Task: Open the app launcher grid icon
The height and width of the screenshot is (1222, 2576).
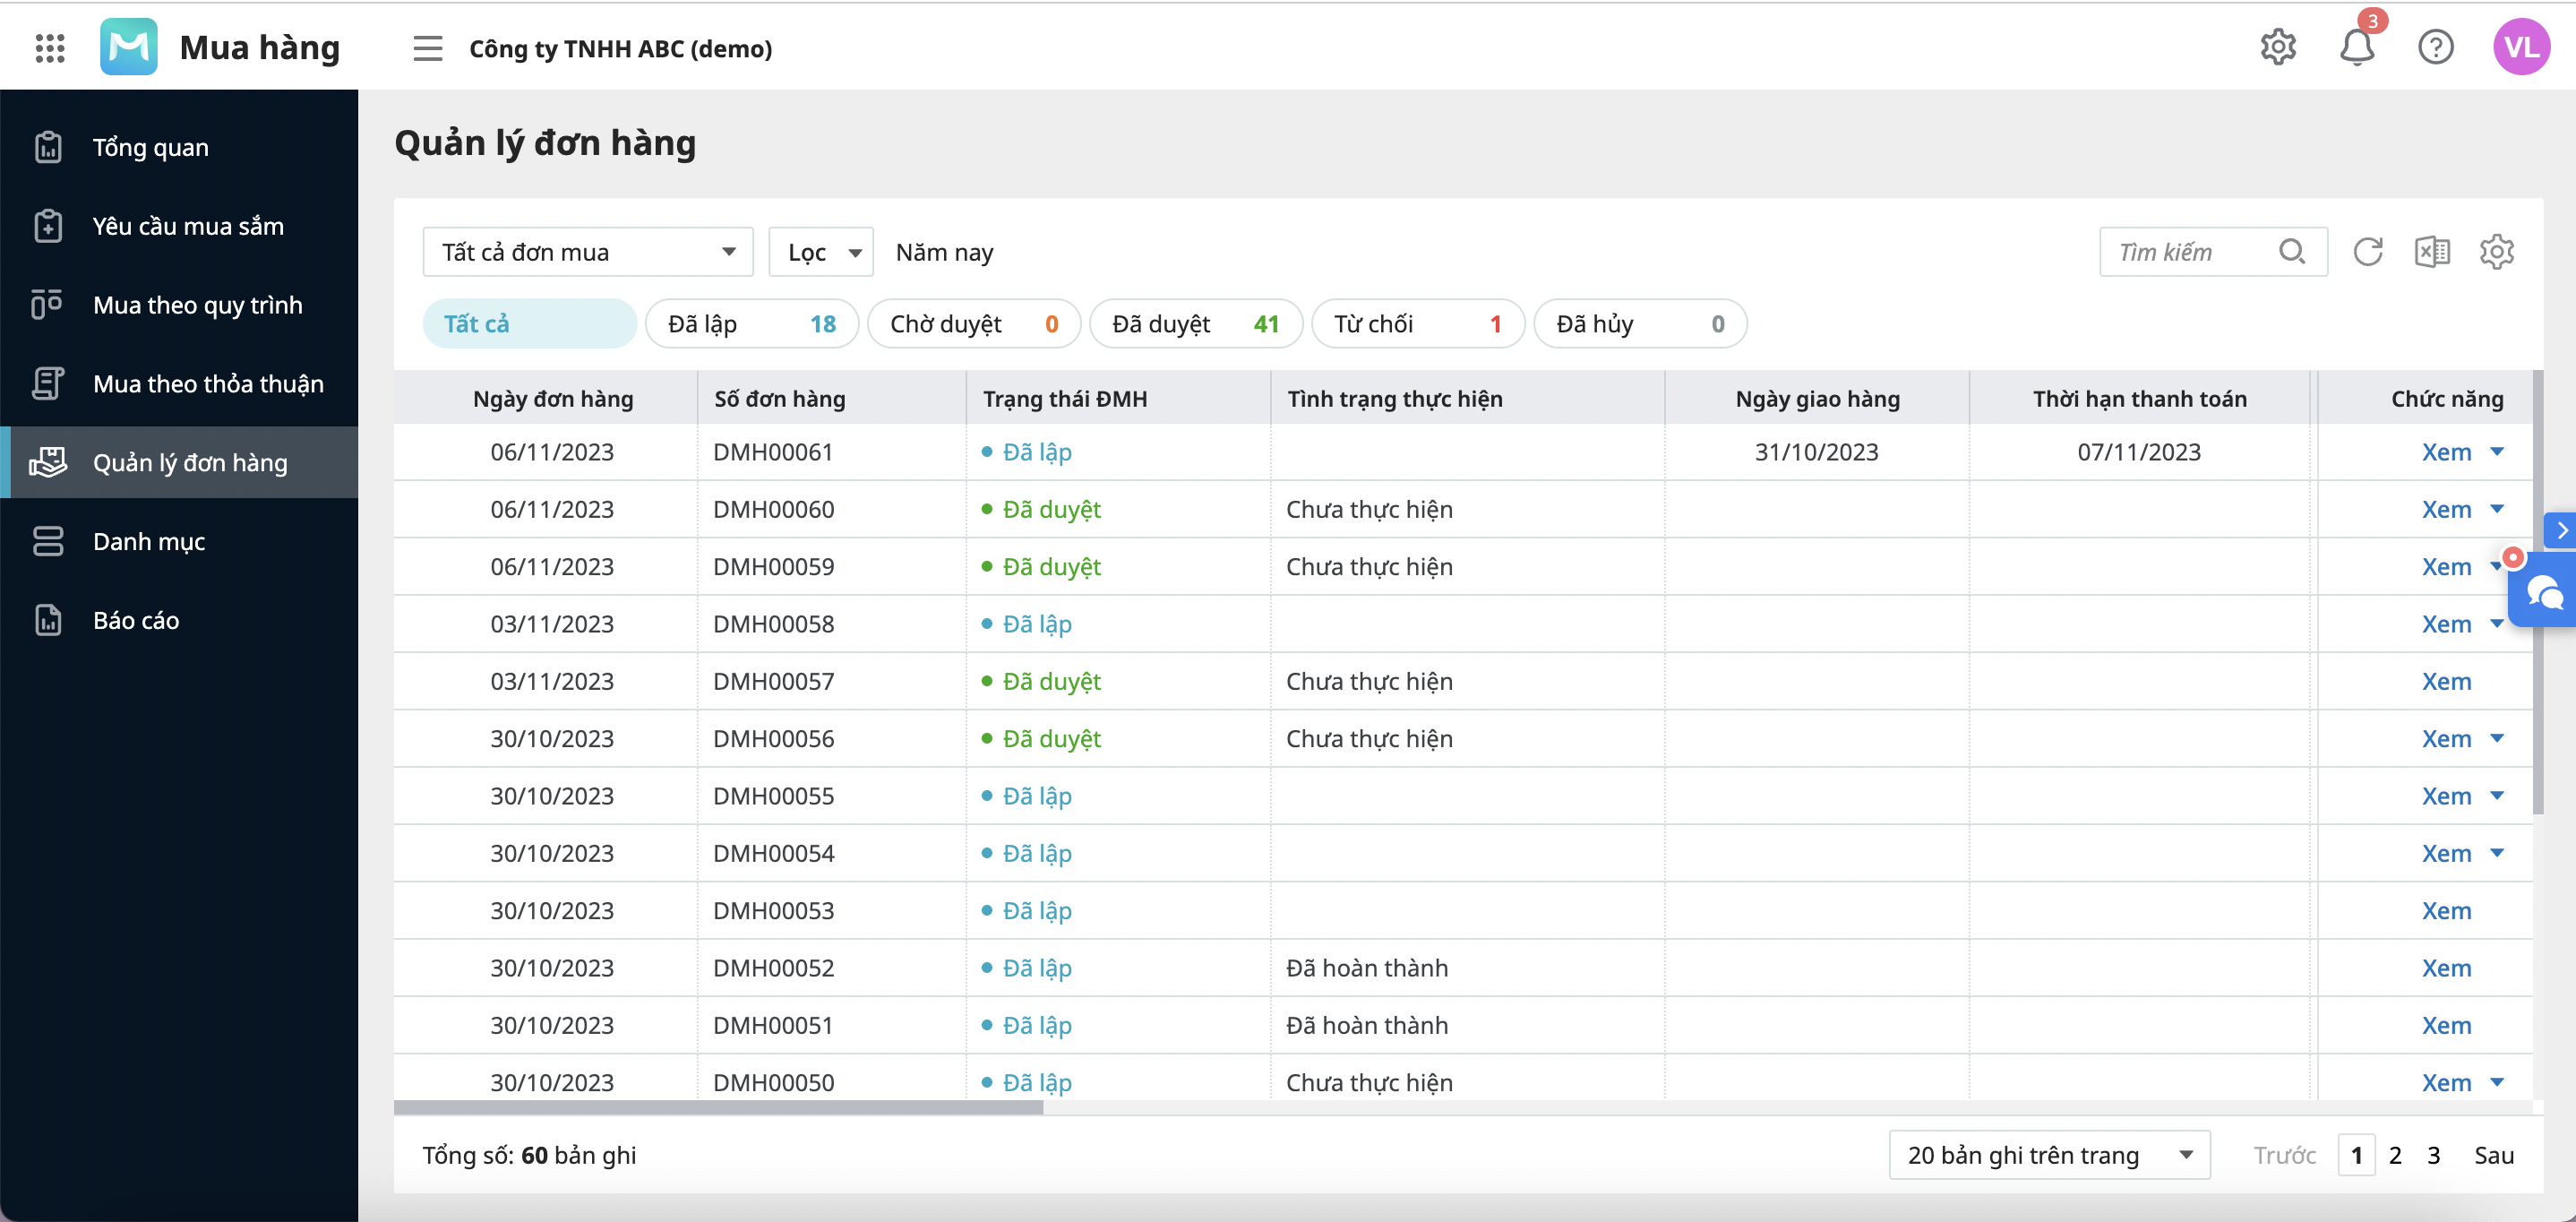Action: (49, 47)
